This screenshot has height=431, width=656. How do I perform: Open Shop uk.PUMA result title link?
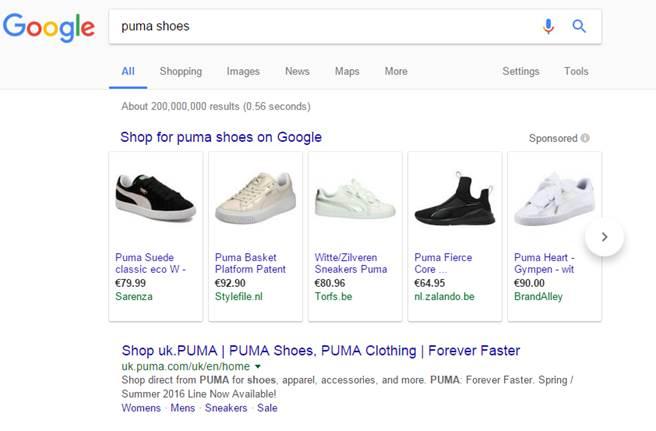(x=320, y=351)
